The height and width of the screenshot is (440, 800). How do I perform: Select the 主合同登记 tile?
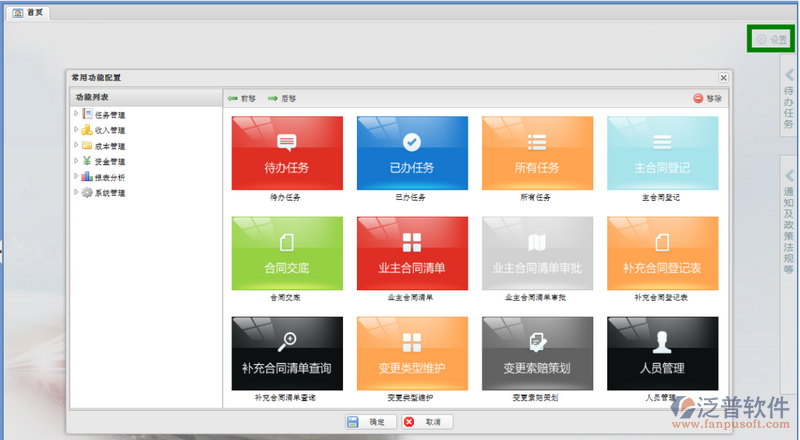662,153
